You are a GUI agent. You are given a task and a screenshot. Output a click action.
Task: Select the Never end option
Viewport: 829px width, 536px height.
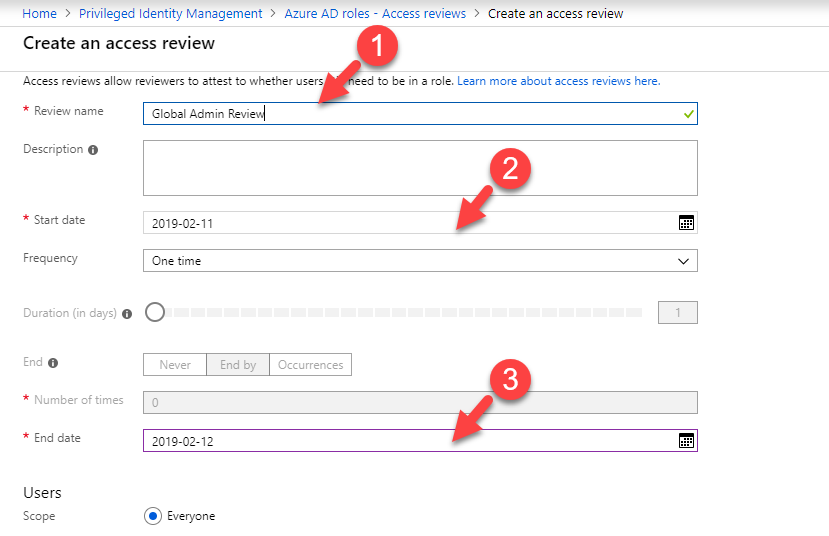pyautogui.click(x=175, y=365)
